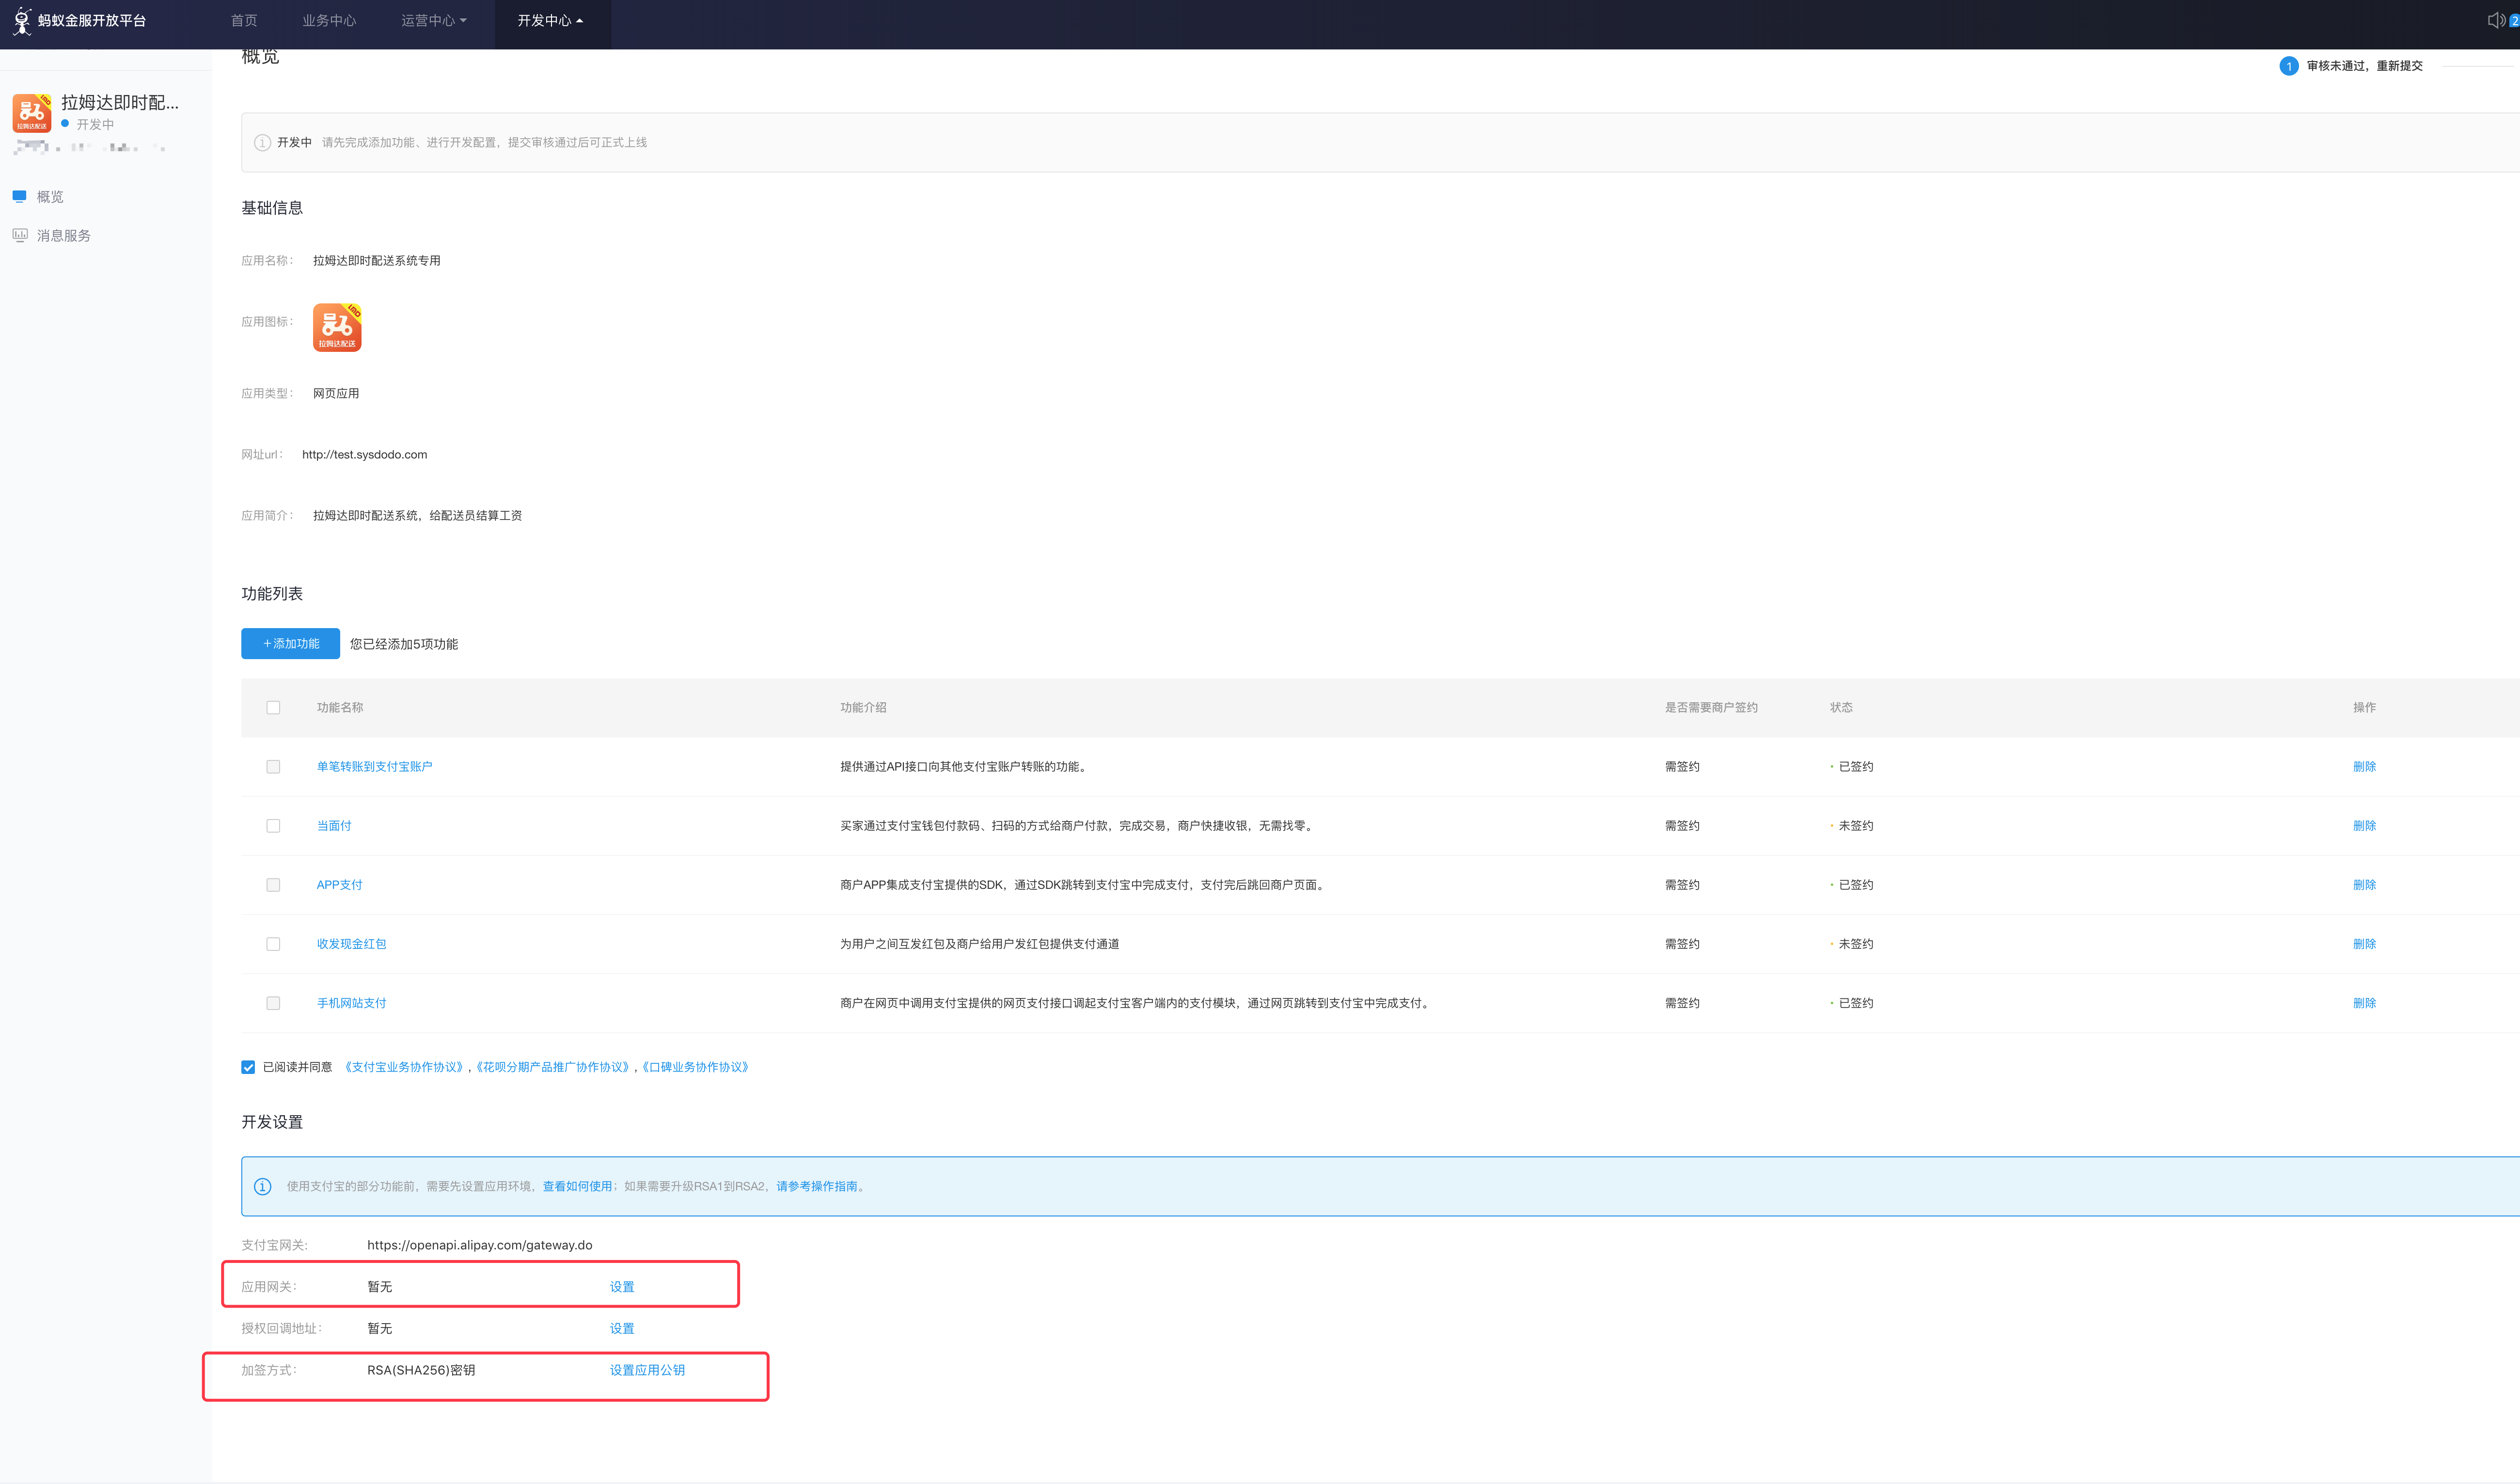Delete the 当面付 feature
This screenshot has height=1484, width=2520.
pos(2364,825)
